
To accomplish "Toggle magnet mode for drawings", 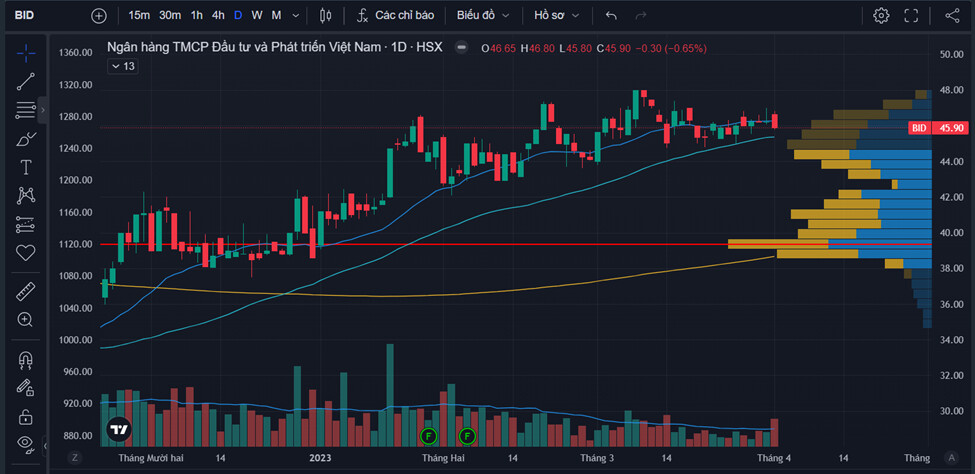I will click(x=26, y=359).
